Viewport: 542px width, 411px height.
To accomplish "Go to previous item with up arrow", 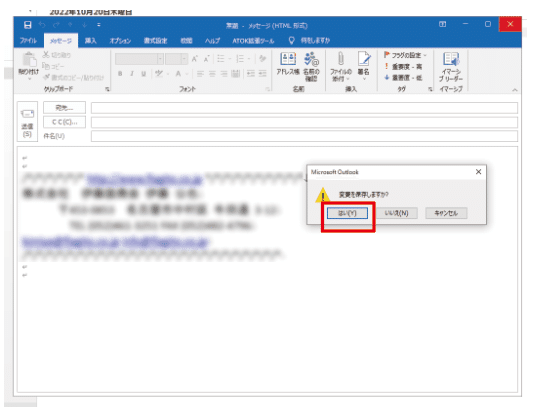I will [x=71, y=25].
